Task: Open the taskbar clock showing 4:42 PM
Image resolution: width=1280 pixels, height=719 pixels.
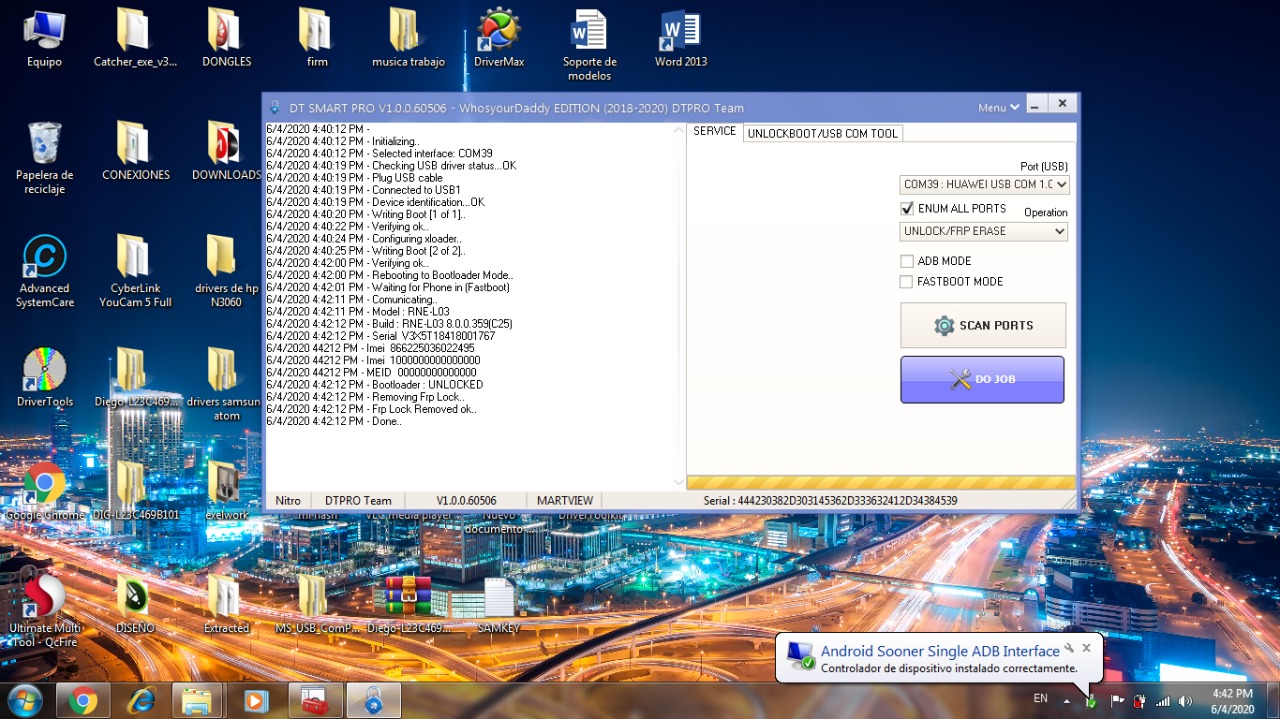Action: point(1232,701)
